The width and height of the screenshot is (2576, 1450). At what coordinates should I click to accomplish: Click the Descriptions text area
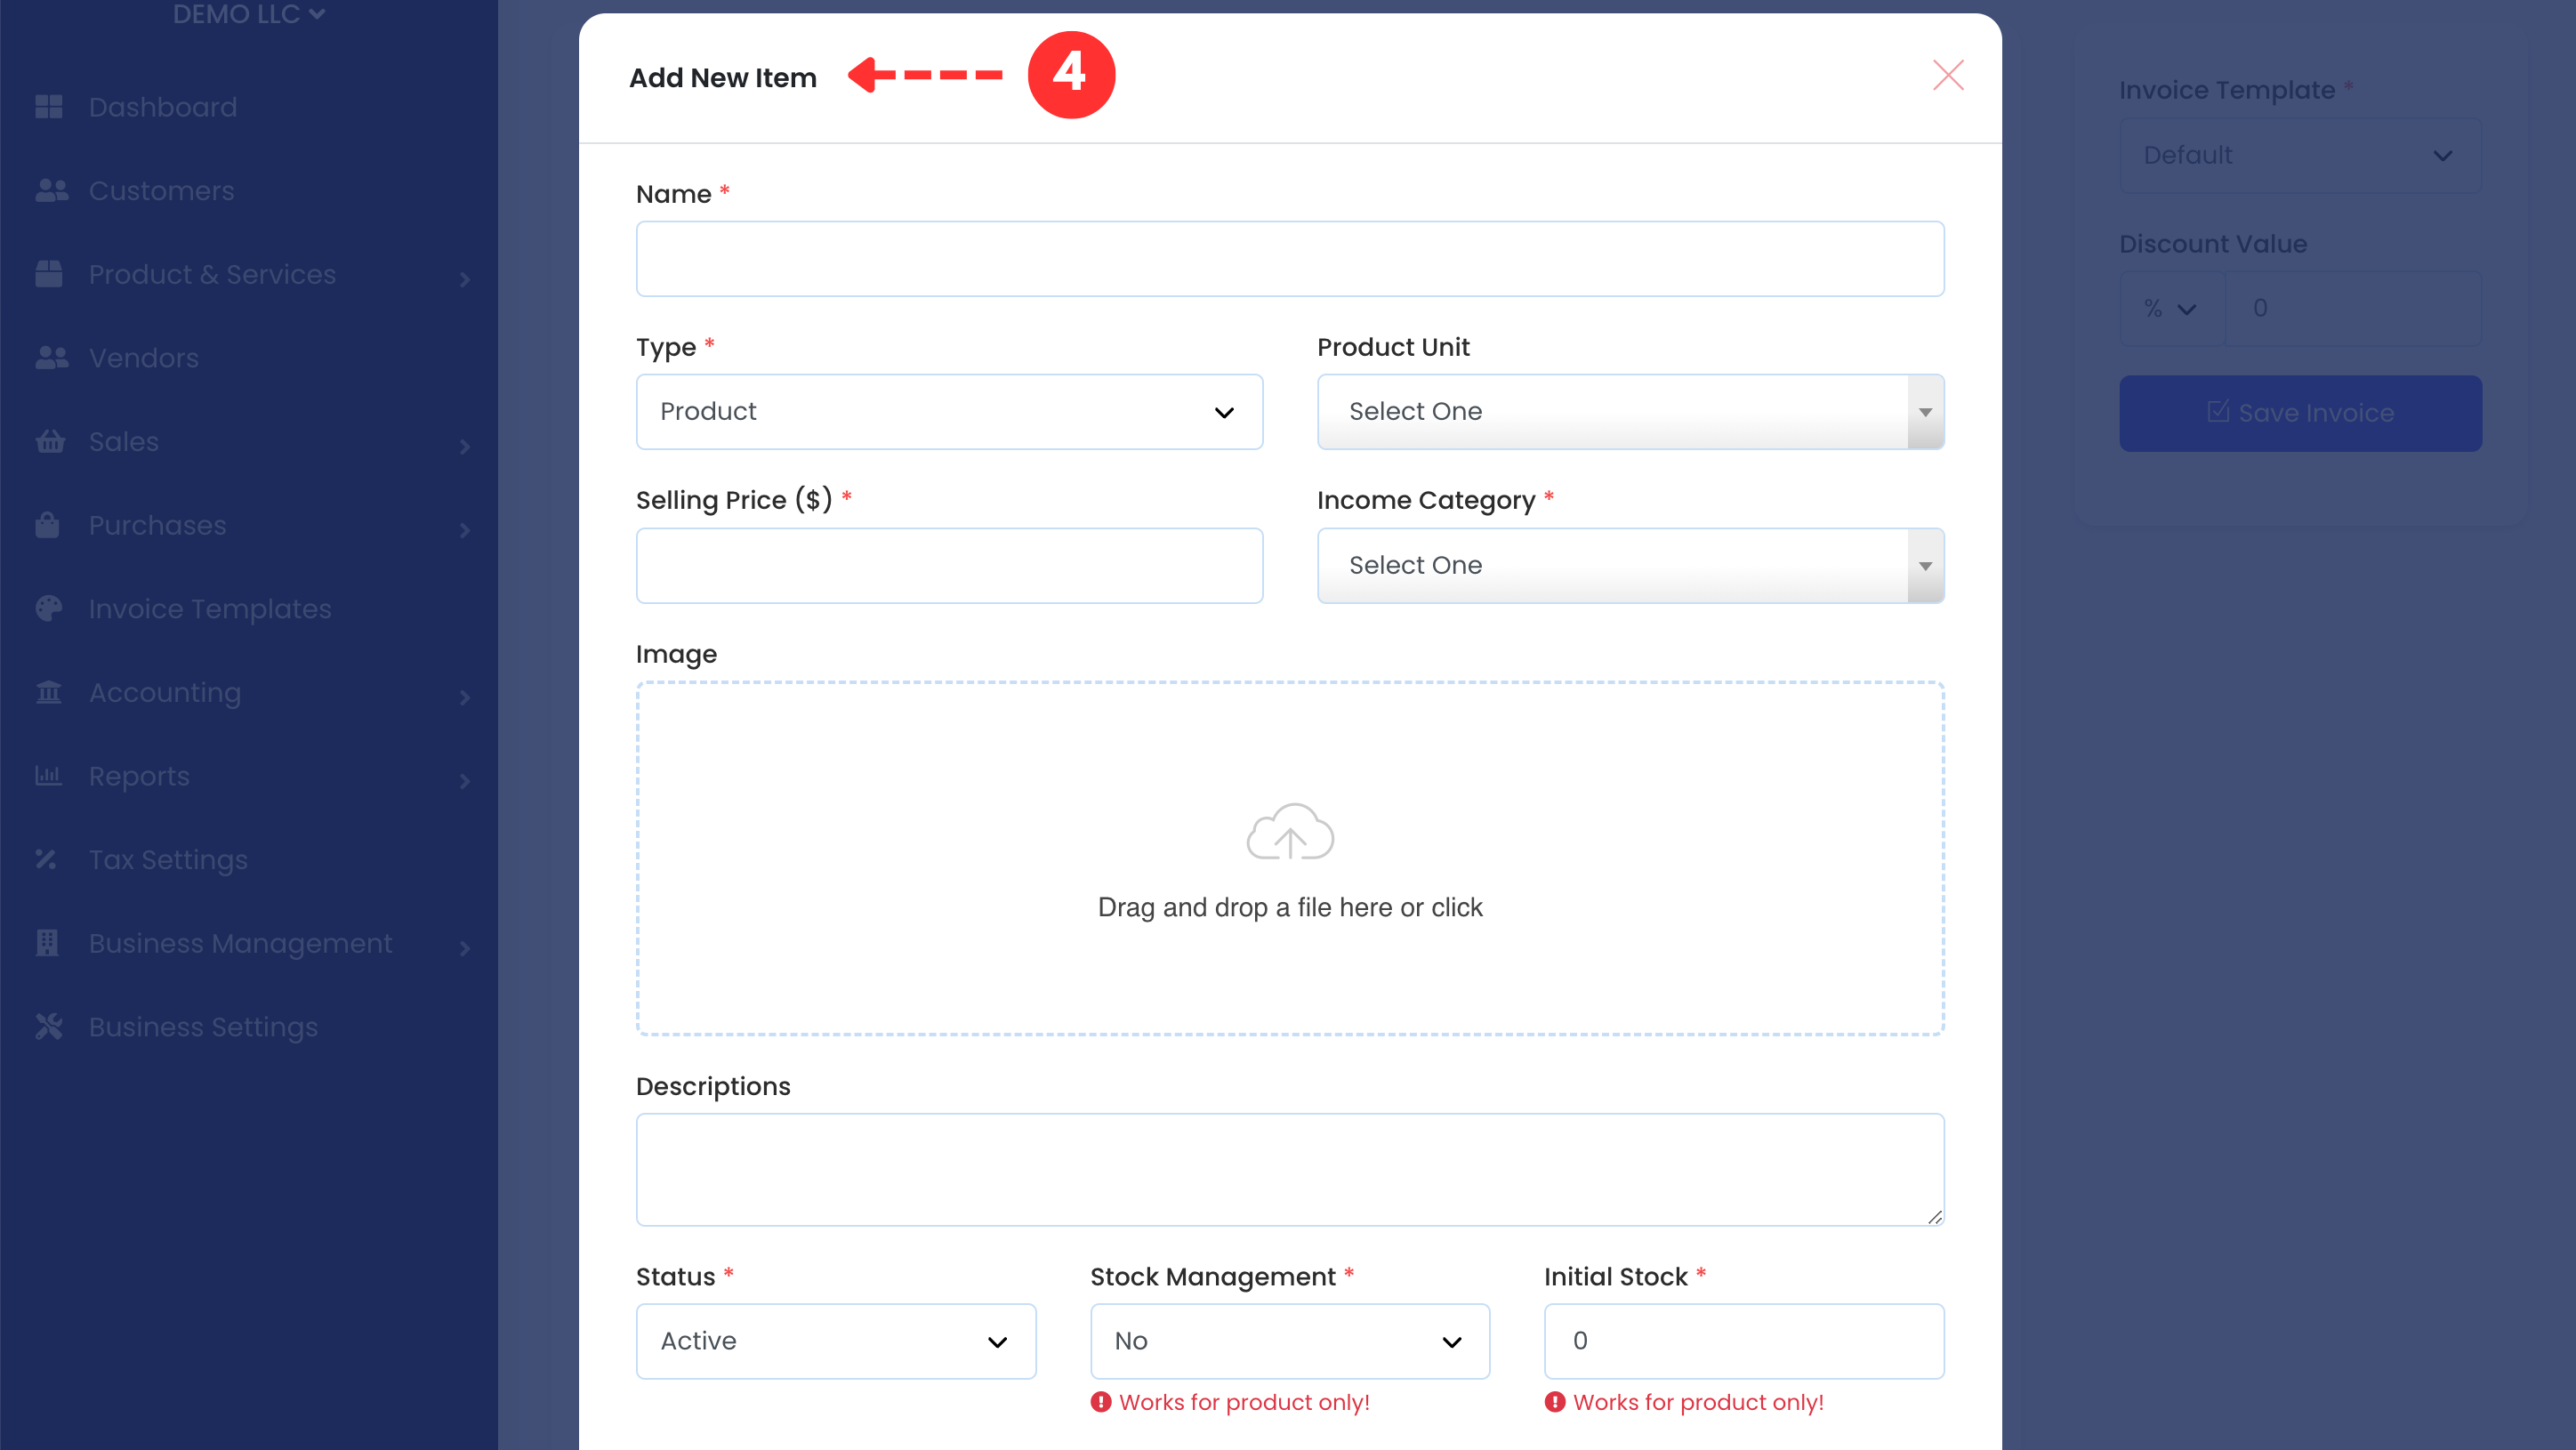[1289, 1170]
